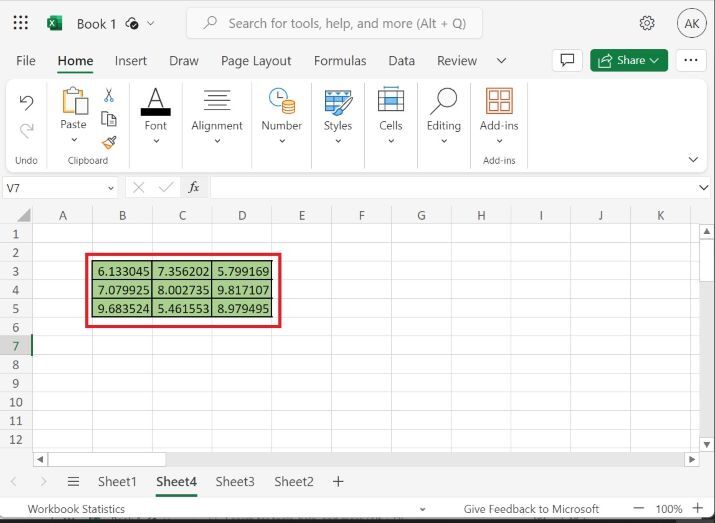Open the Alignment group icon

click(217, 100)
